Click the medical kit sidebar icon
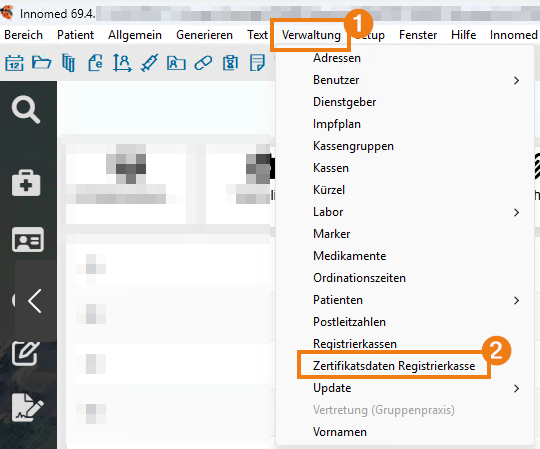 click(x=26, y=183)
